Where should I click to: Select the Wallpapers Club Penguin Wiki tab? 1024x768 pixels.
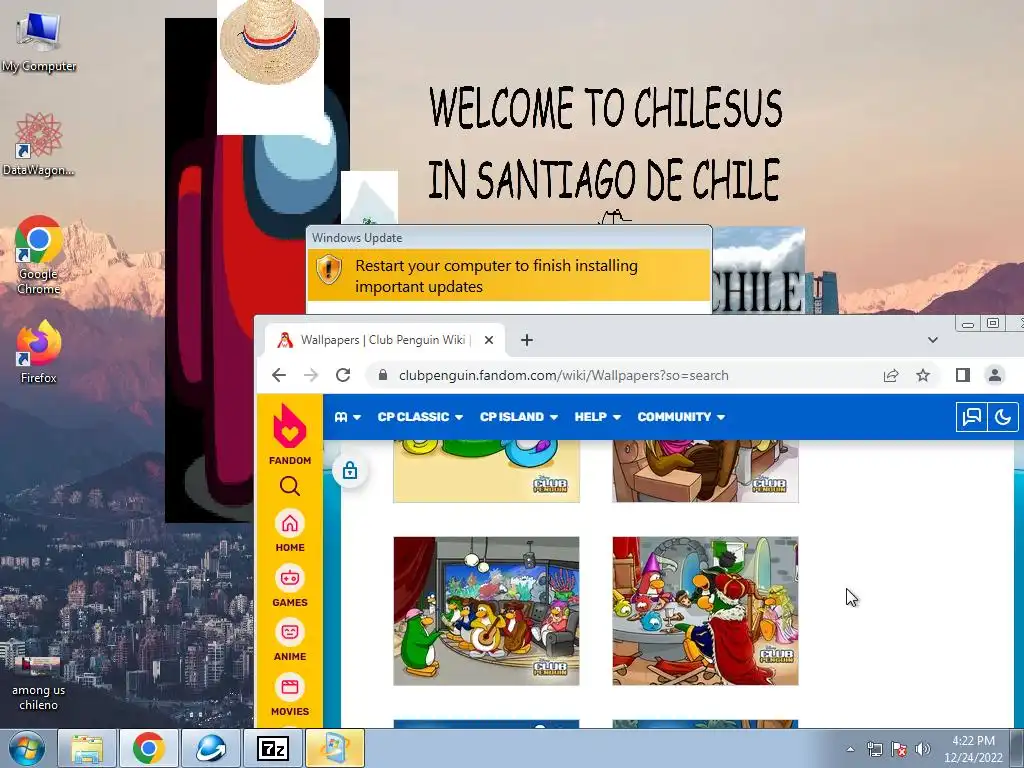pos(385,340)
